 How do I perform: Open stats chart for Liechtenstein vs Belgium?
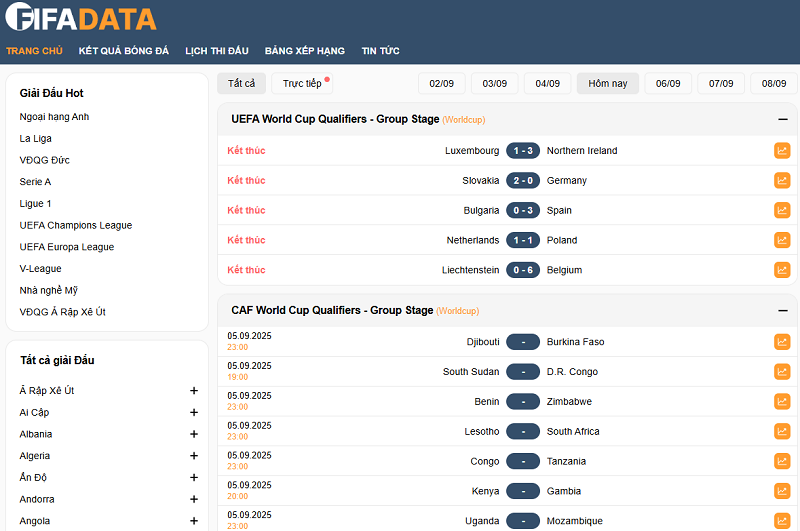[x=782, y=270]
